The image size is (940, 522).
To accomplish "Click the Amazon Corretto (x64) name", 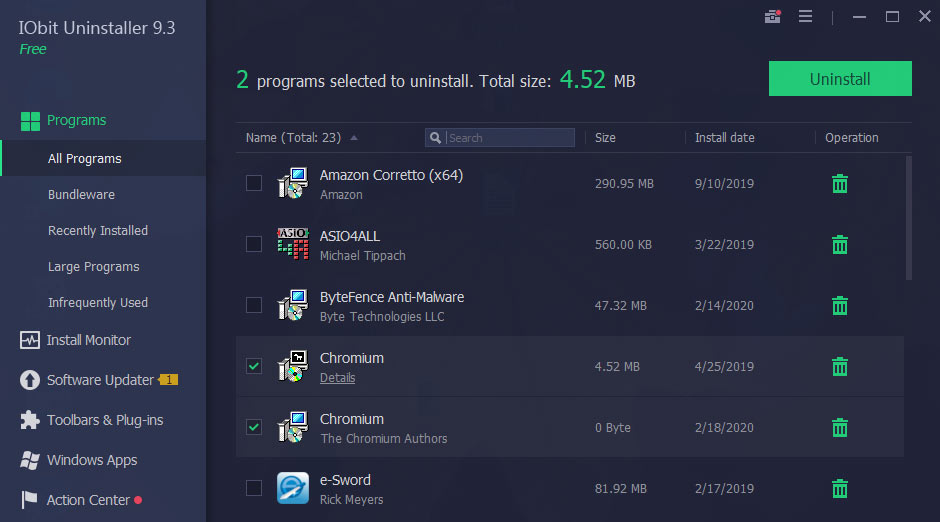I will pyautogui.click(x=391, y=175).
